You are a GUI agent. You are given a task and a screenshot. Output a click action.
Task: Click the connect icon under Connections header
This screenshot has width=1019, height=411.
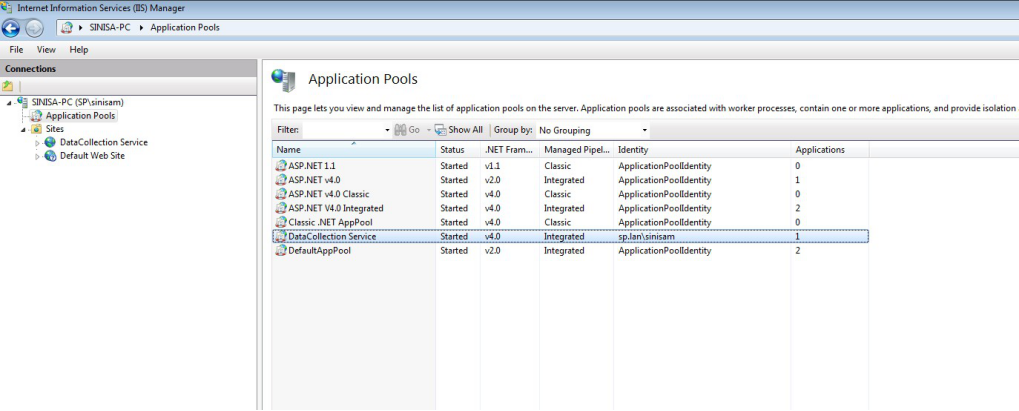click(8, 86)
